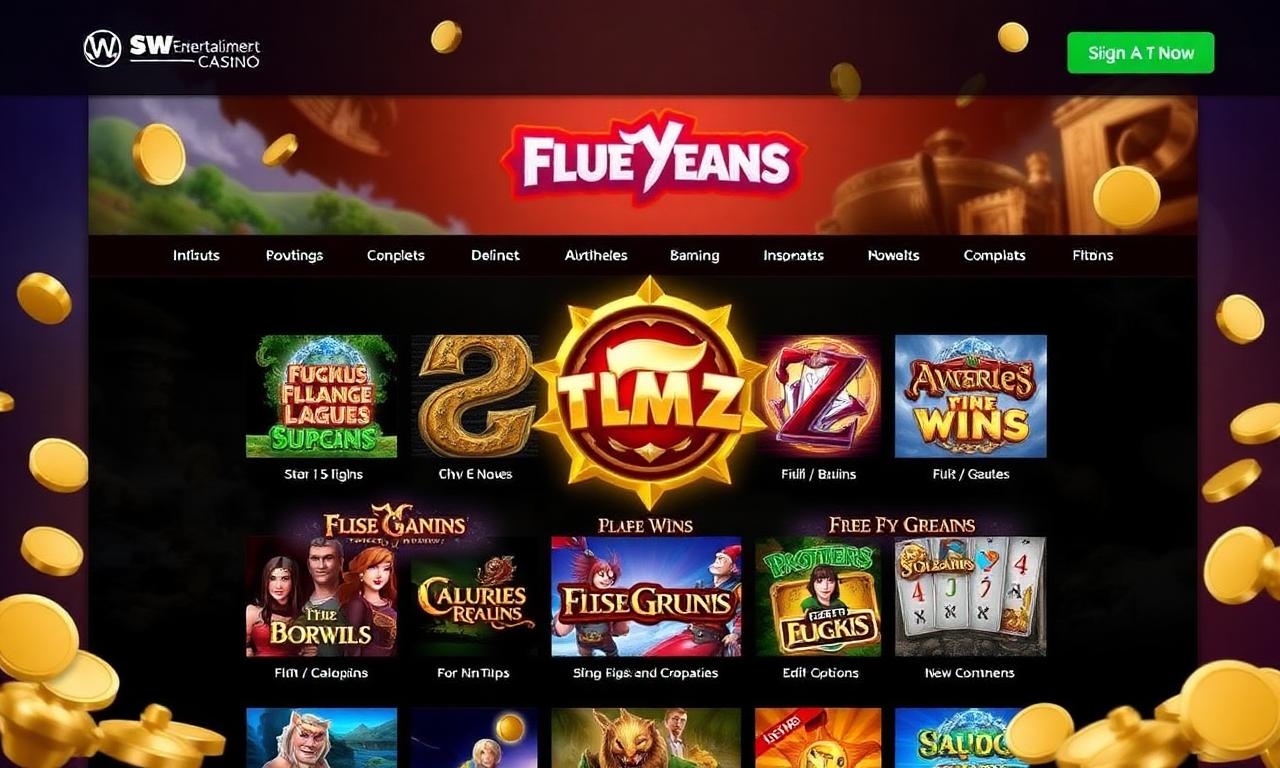Open the golden lion game thumbnail
Image resolution: width=1280 pixels, height=768 pixels.
click(646, 738)
